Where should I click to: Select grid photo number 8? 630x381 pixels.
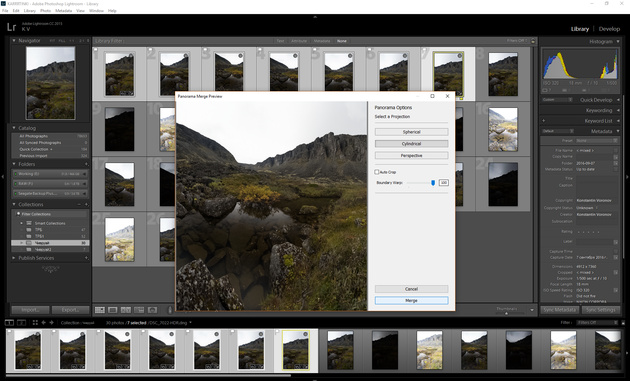(503, 74)
